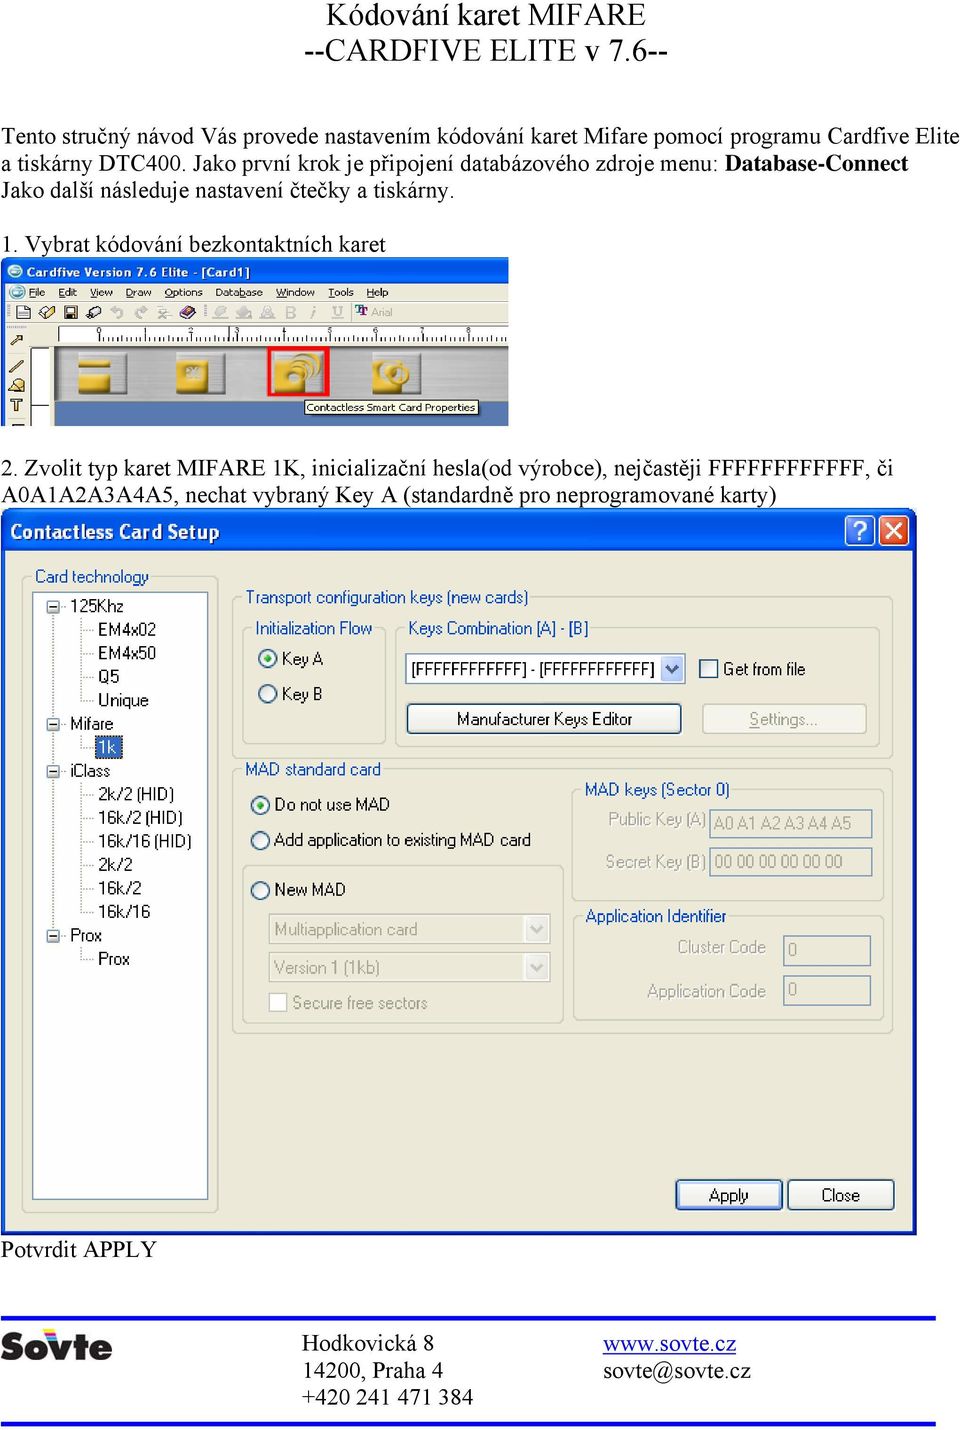Screen dimensions: 960x1430
Task: Collapse the iClass tree node
Action: (53, 771)
